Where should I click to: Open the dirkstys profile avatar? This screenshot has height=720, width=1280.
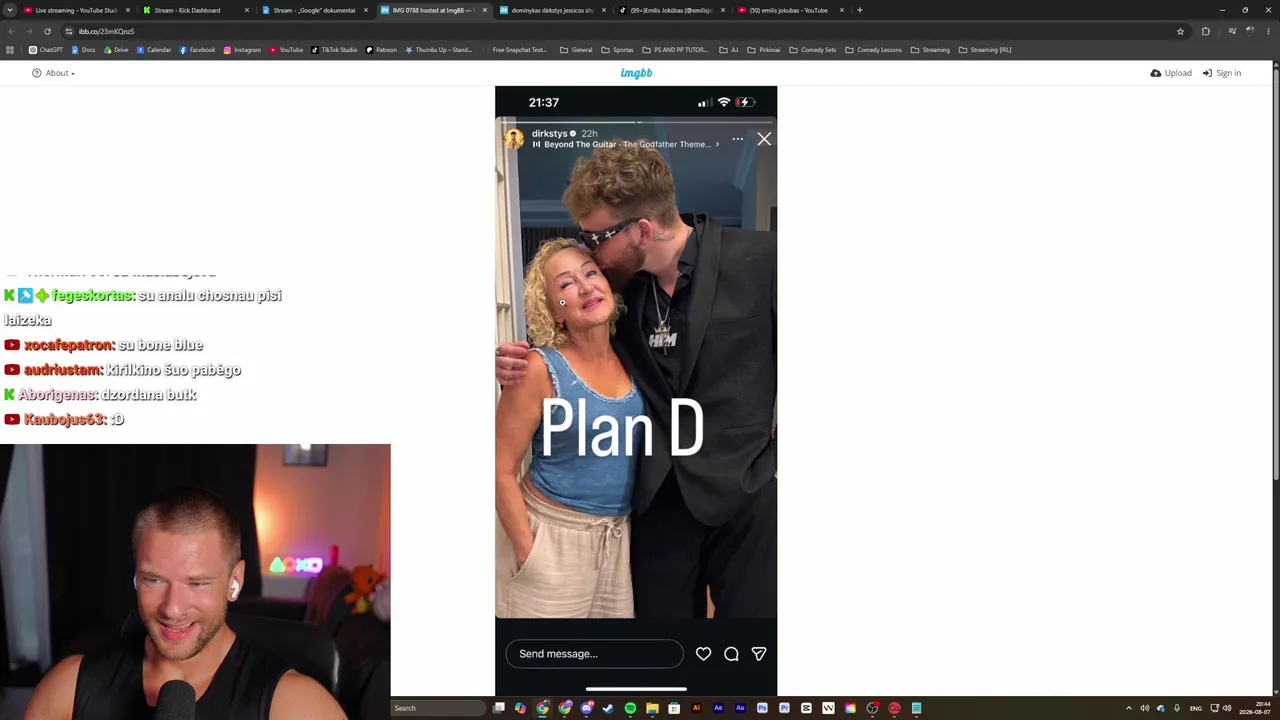pyautogui.click(x=514, y=139)
